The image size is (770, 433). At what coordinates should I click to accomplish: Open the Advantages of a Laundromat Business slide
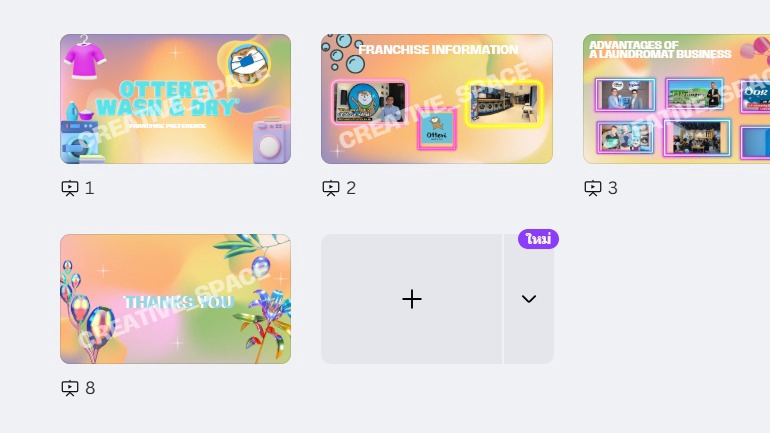(676, 99)
